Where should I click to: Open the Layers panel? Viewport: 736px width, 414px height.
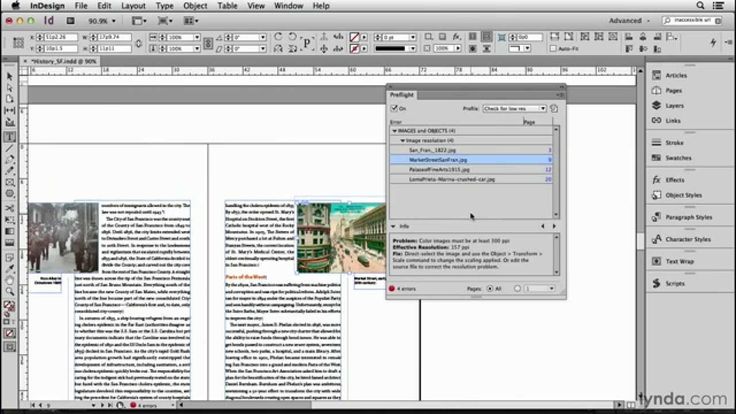pyautogui.click(x=675, y=105)
